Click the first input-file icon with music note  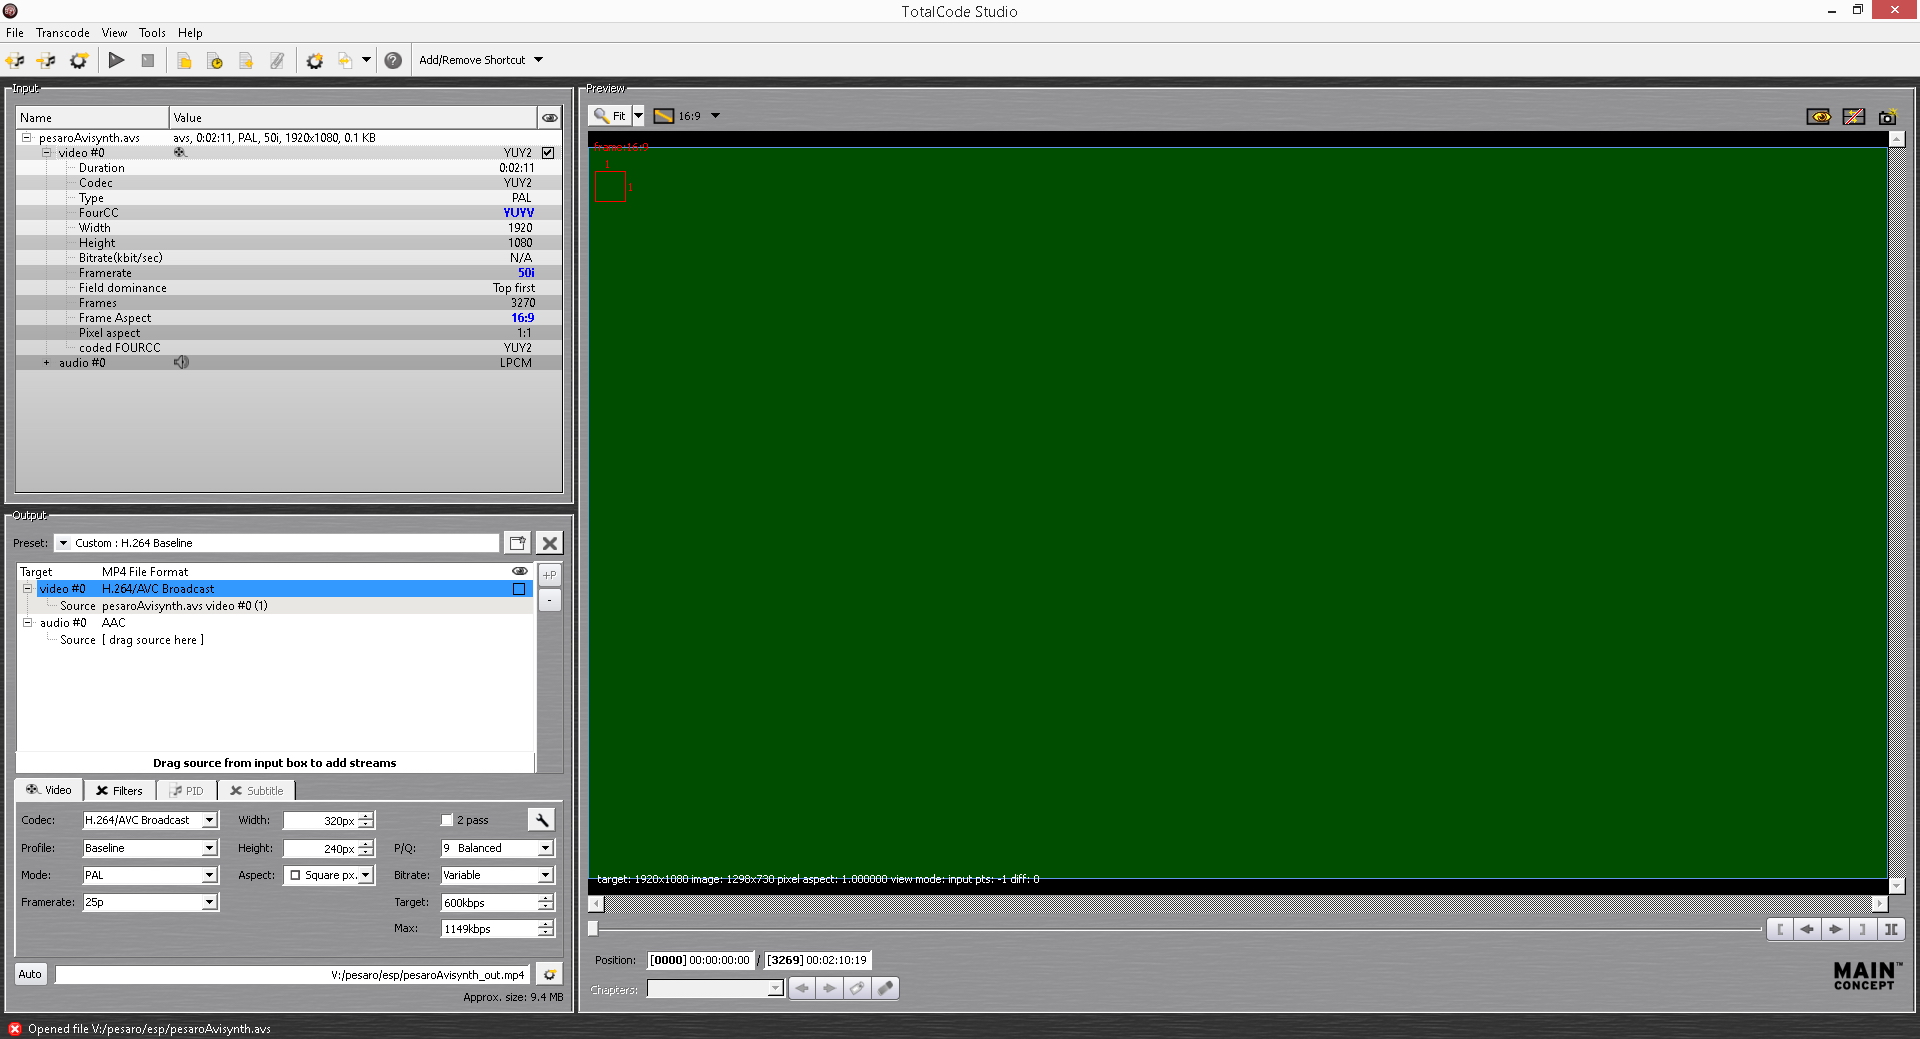point(15,60)
